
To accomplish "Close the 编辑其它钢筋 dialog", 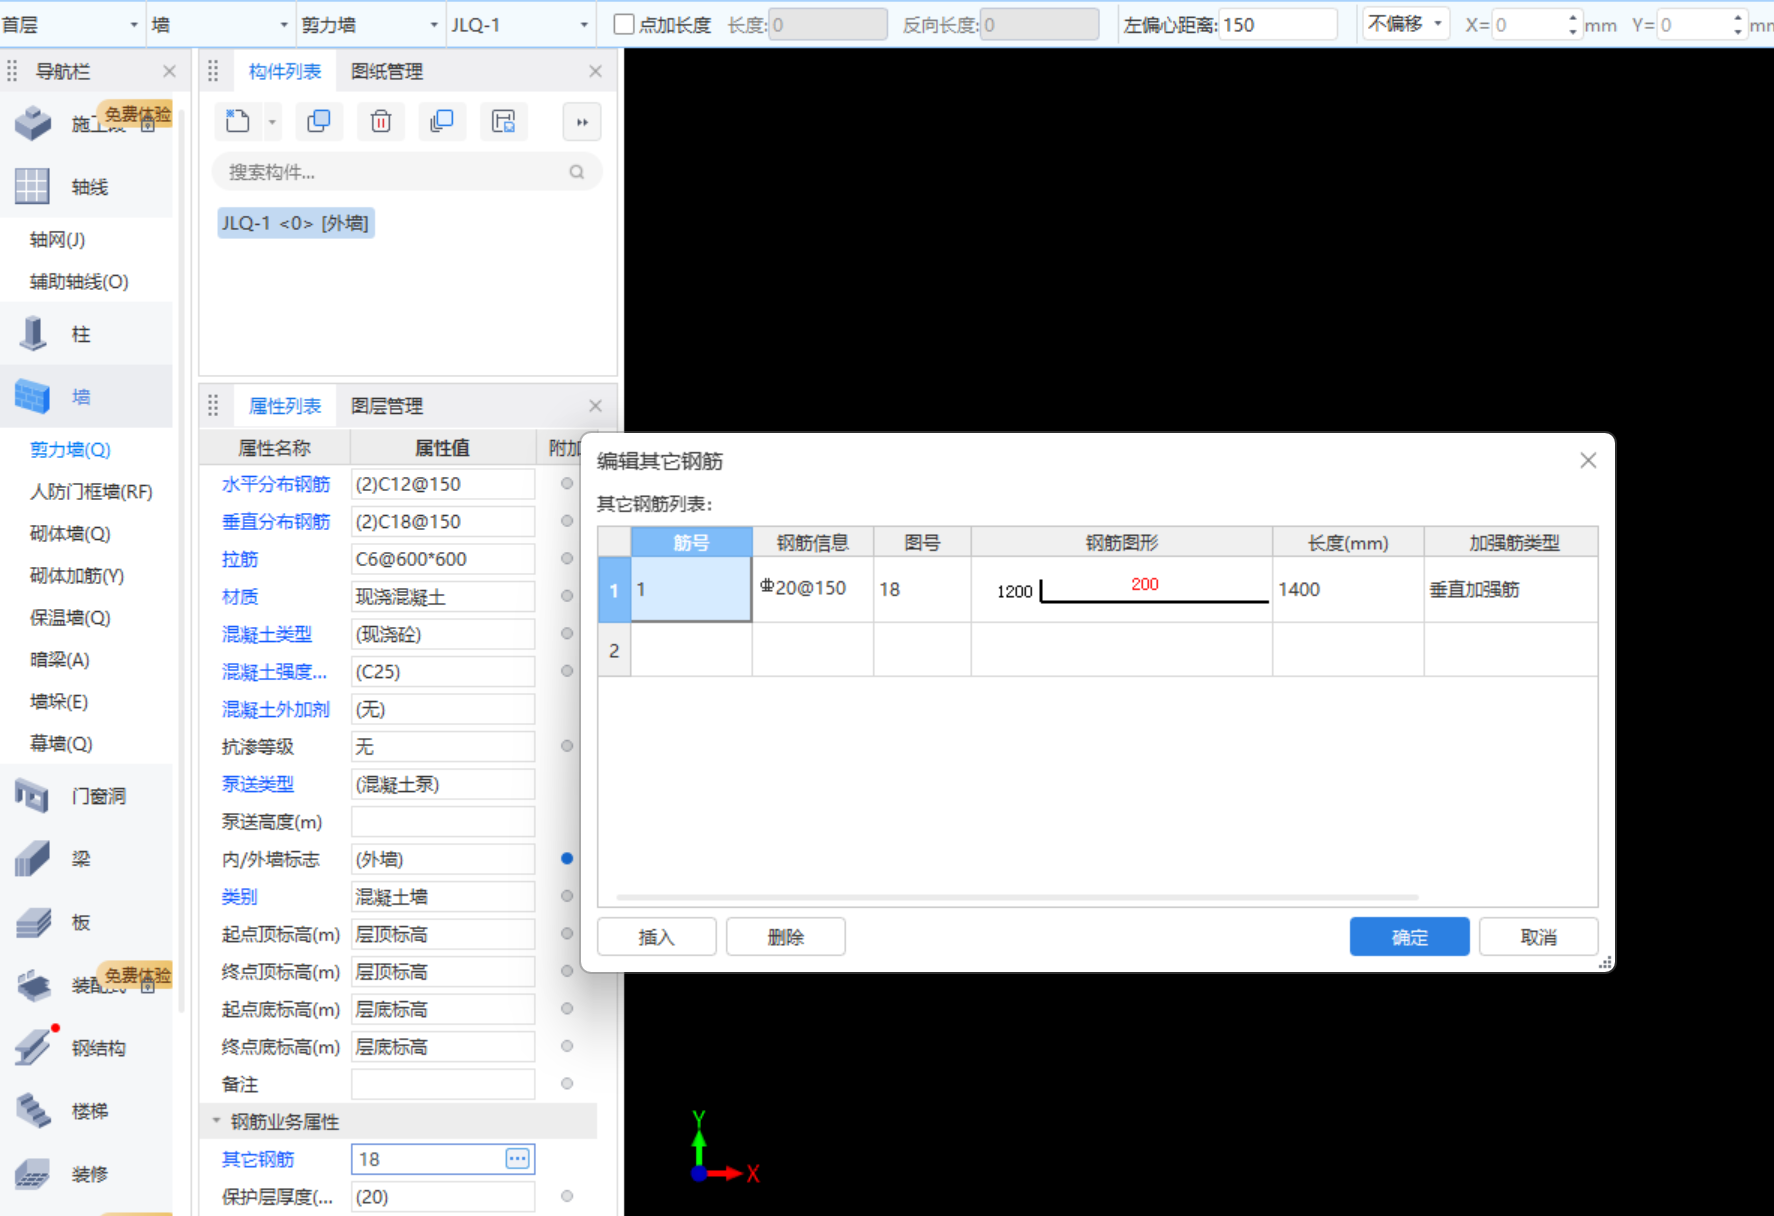I will (1588, 460).
